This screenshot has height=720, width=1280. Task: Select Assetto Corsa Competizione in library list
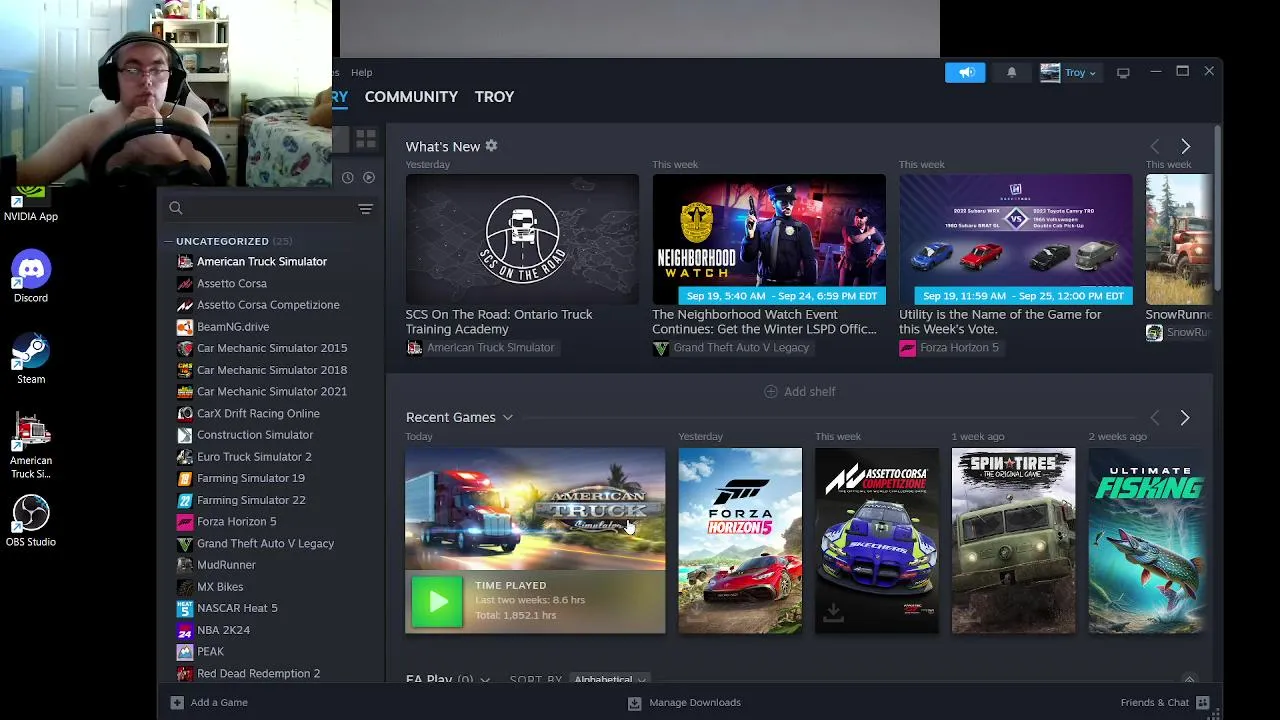click(x=270, y=305)
